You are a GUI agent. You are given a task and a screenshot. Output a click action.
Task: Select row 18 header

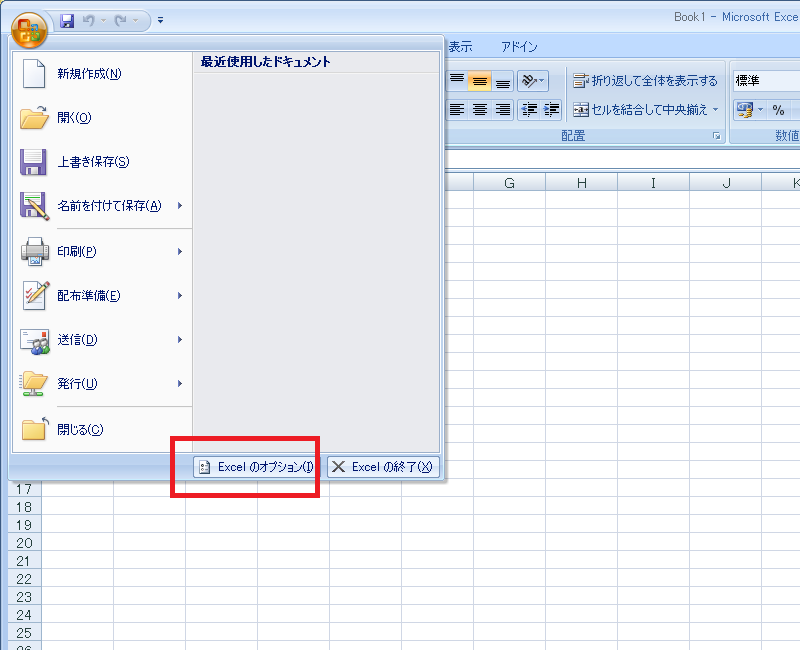coord(24,507)
